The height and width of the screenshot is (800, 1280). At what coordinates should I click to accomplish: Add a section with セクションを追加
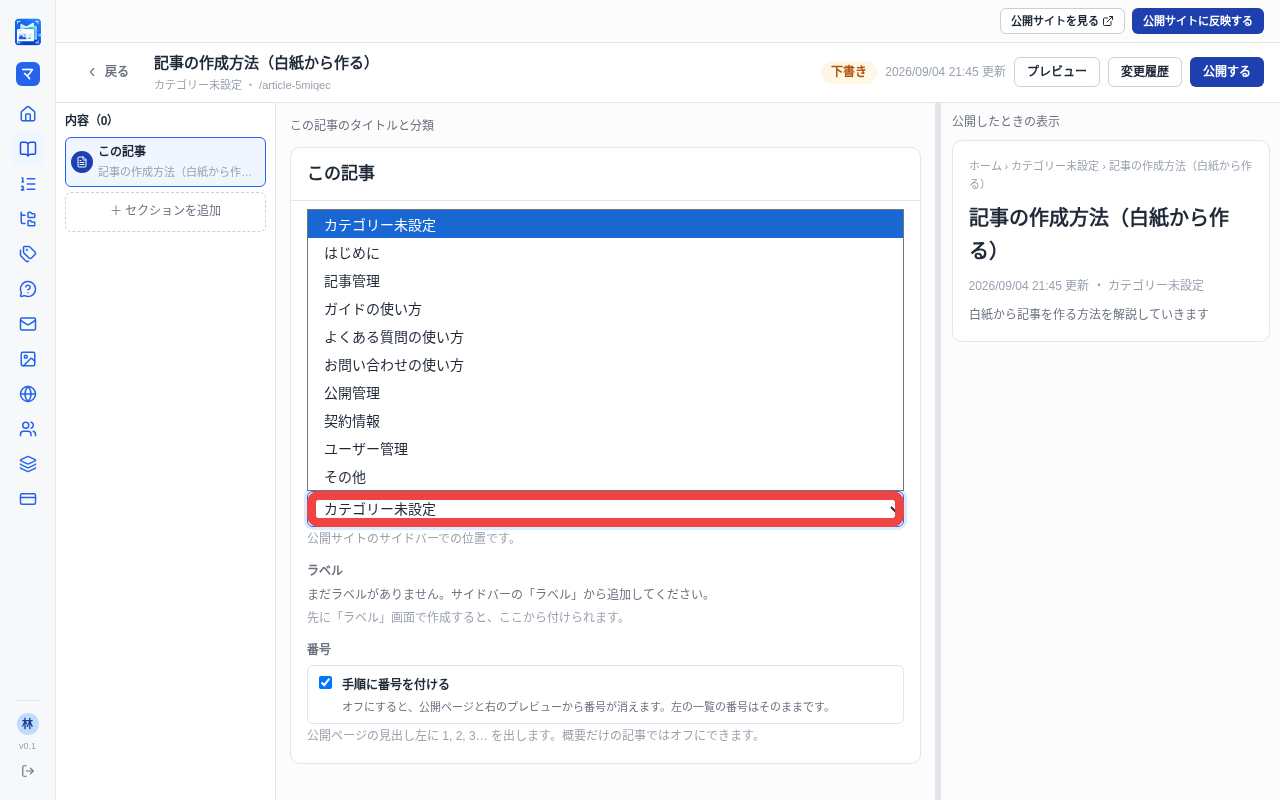click(x=166, y=211)
